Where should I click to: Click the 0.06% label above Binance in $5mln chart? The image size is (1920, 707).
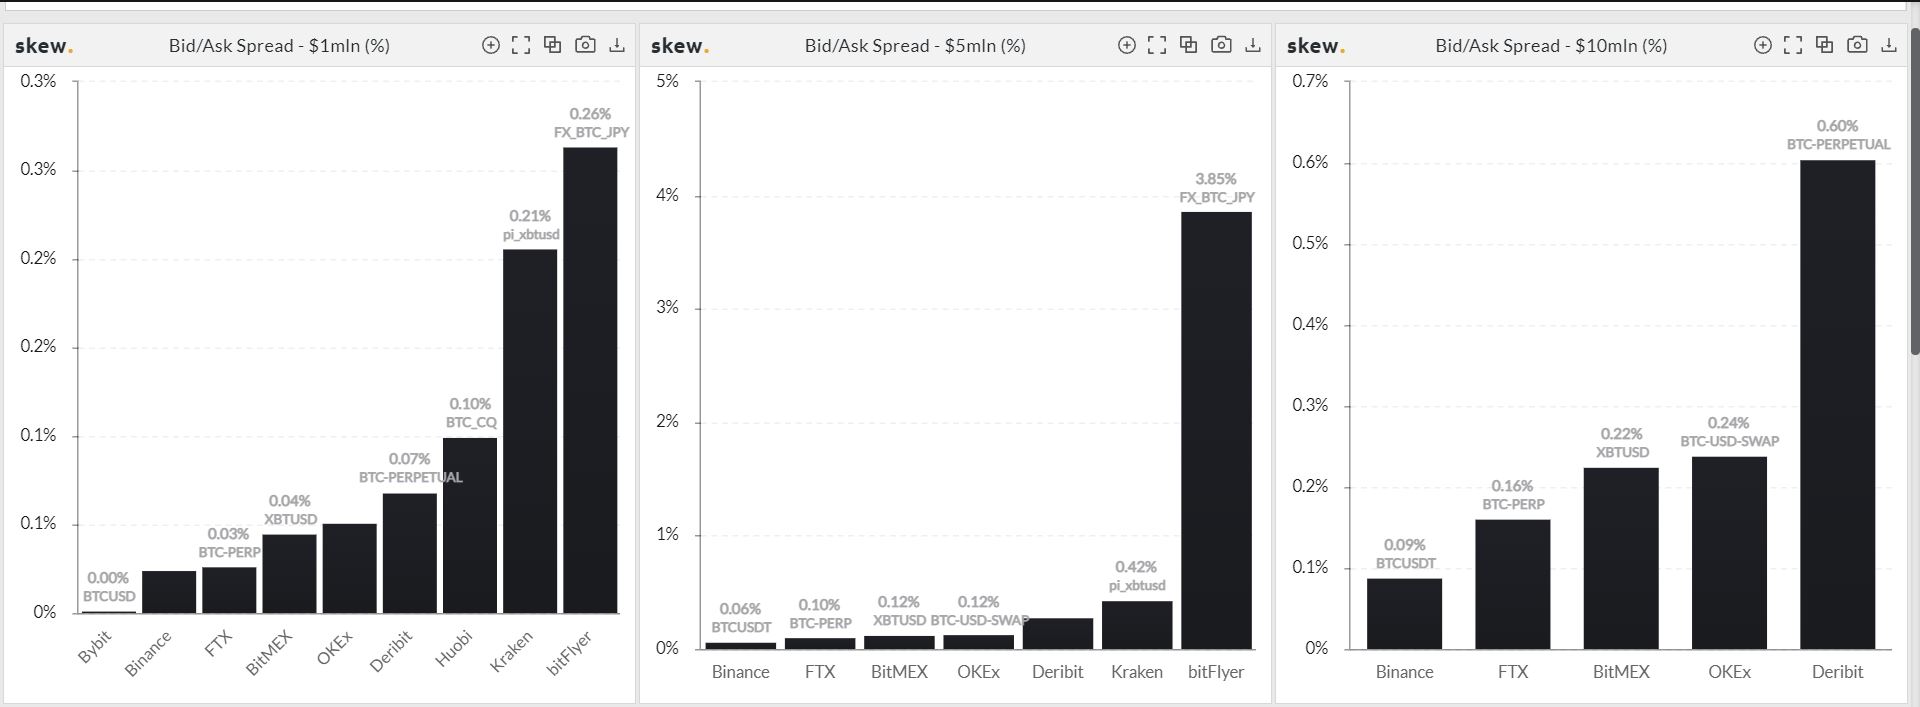click(x=740, y=609)
